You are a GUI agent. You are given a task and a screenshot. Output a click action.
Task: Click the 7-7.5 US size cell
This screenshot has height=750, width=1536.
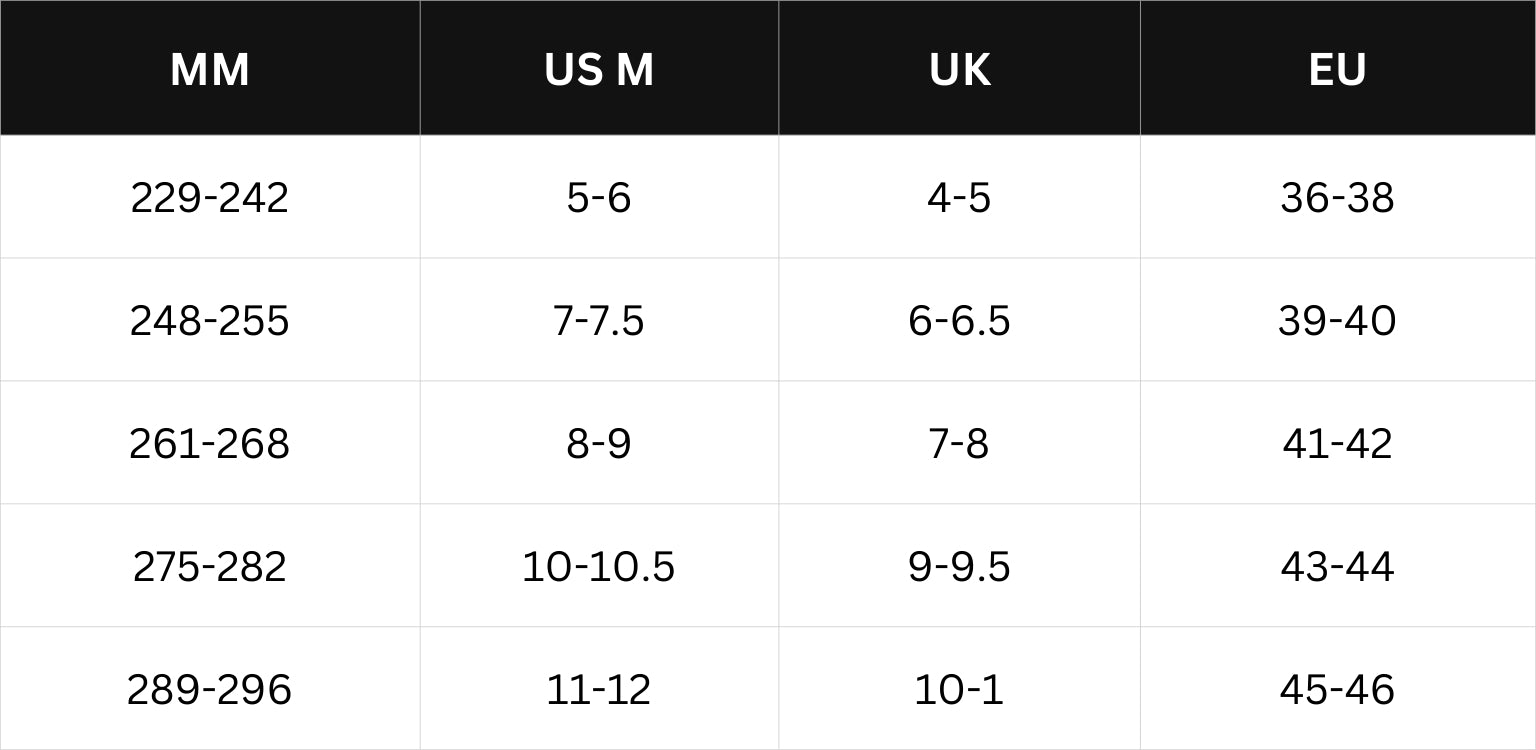click(599, 320)
